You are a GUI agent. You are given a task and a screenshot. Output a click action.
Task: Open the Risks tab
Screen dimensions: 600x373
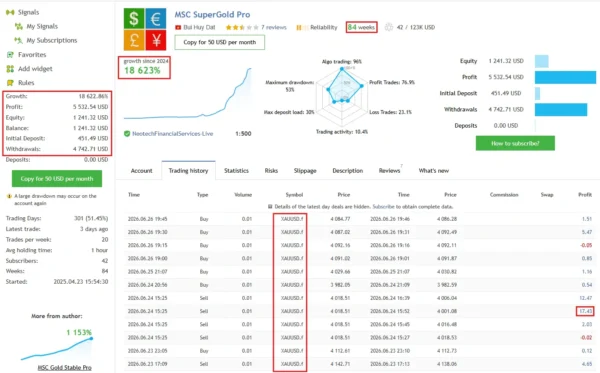[x=271, y=171]
